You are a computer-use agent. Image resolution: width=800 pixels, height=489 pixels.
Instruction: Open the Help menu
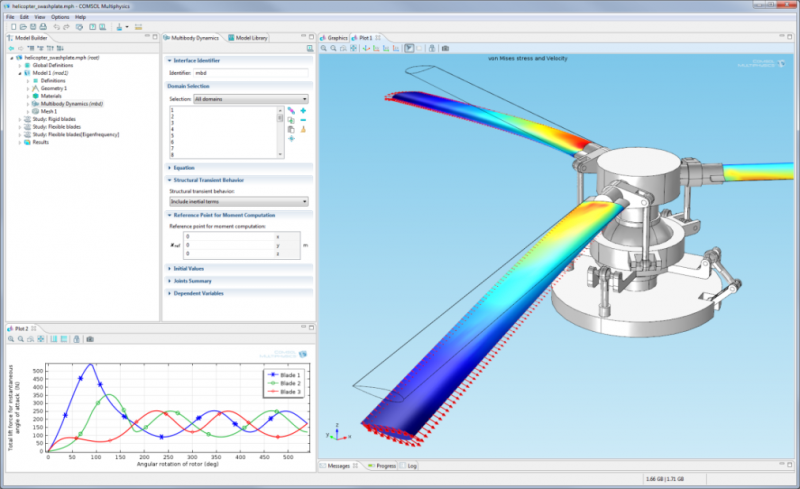[81, 17]
